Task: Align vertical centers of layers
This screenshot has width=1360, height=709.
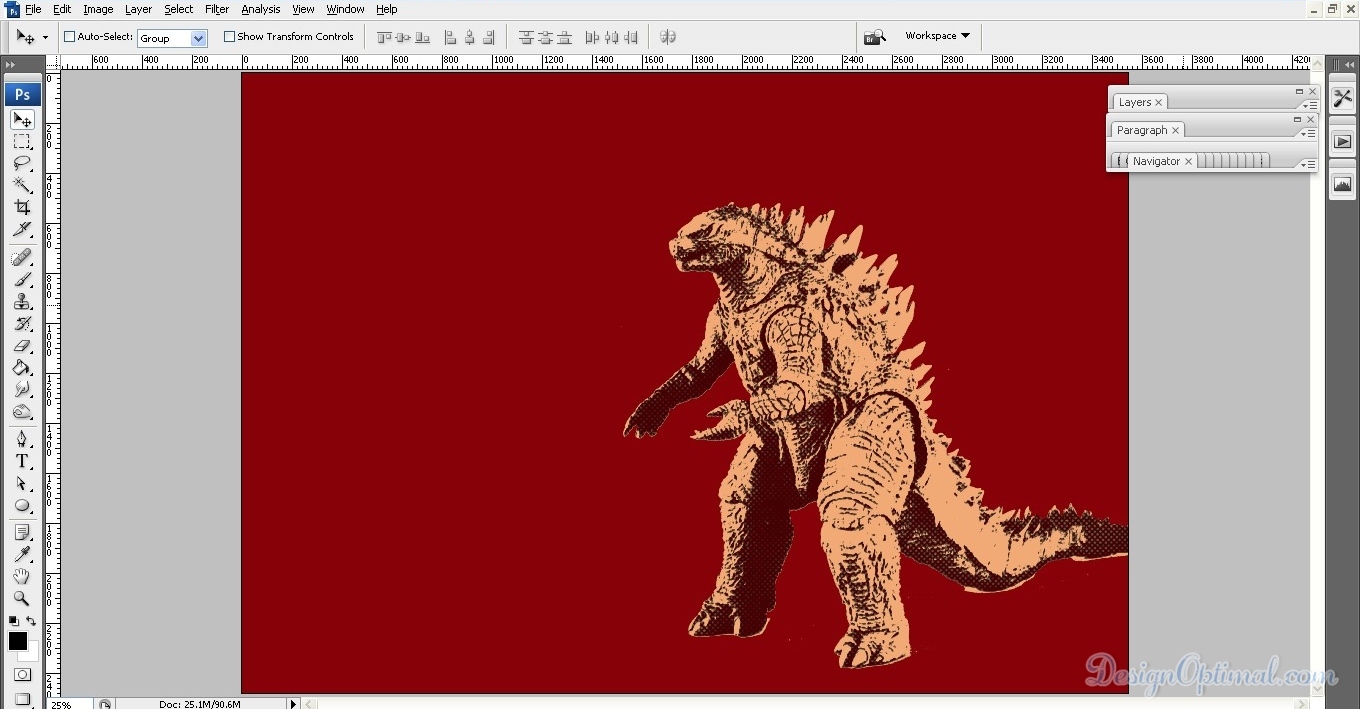Action: [x=403, y=37]
